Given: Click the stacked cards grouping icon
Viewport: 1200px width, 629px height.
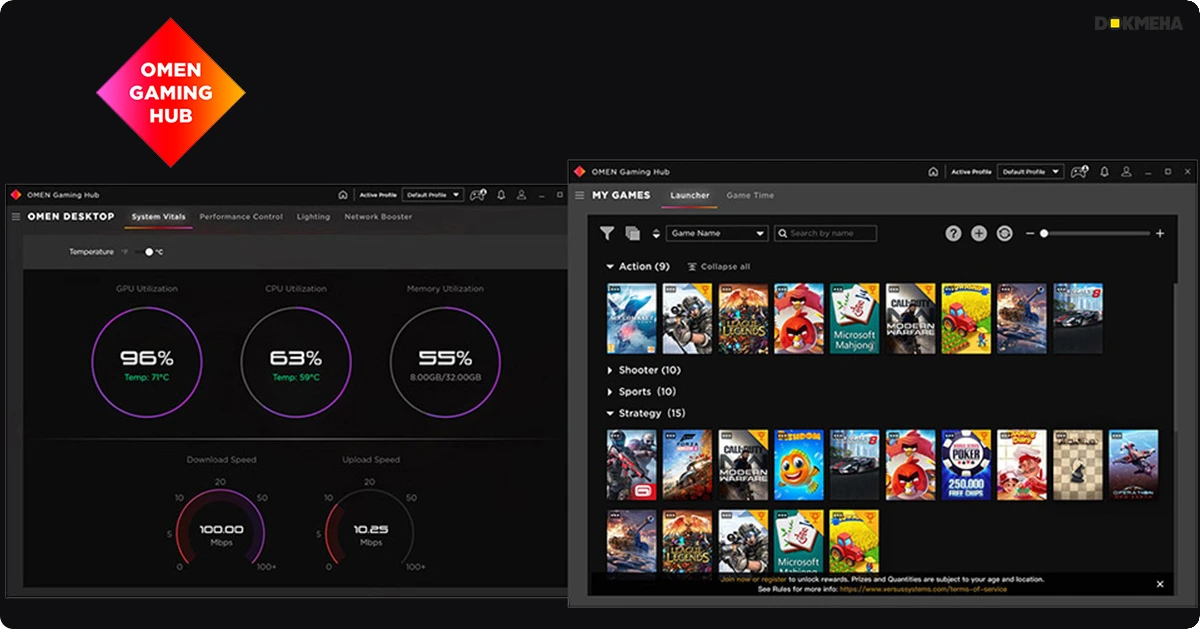Looking at the screenshot, I should click(632, 233).
